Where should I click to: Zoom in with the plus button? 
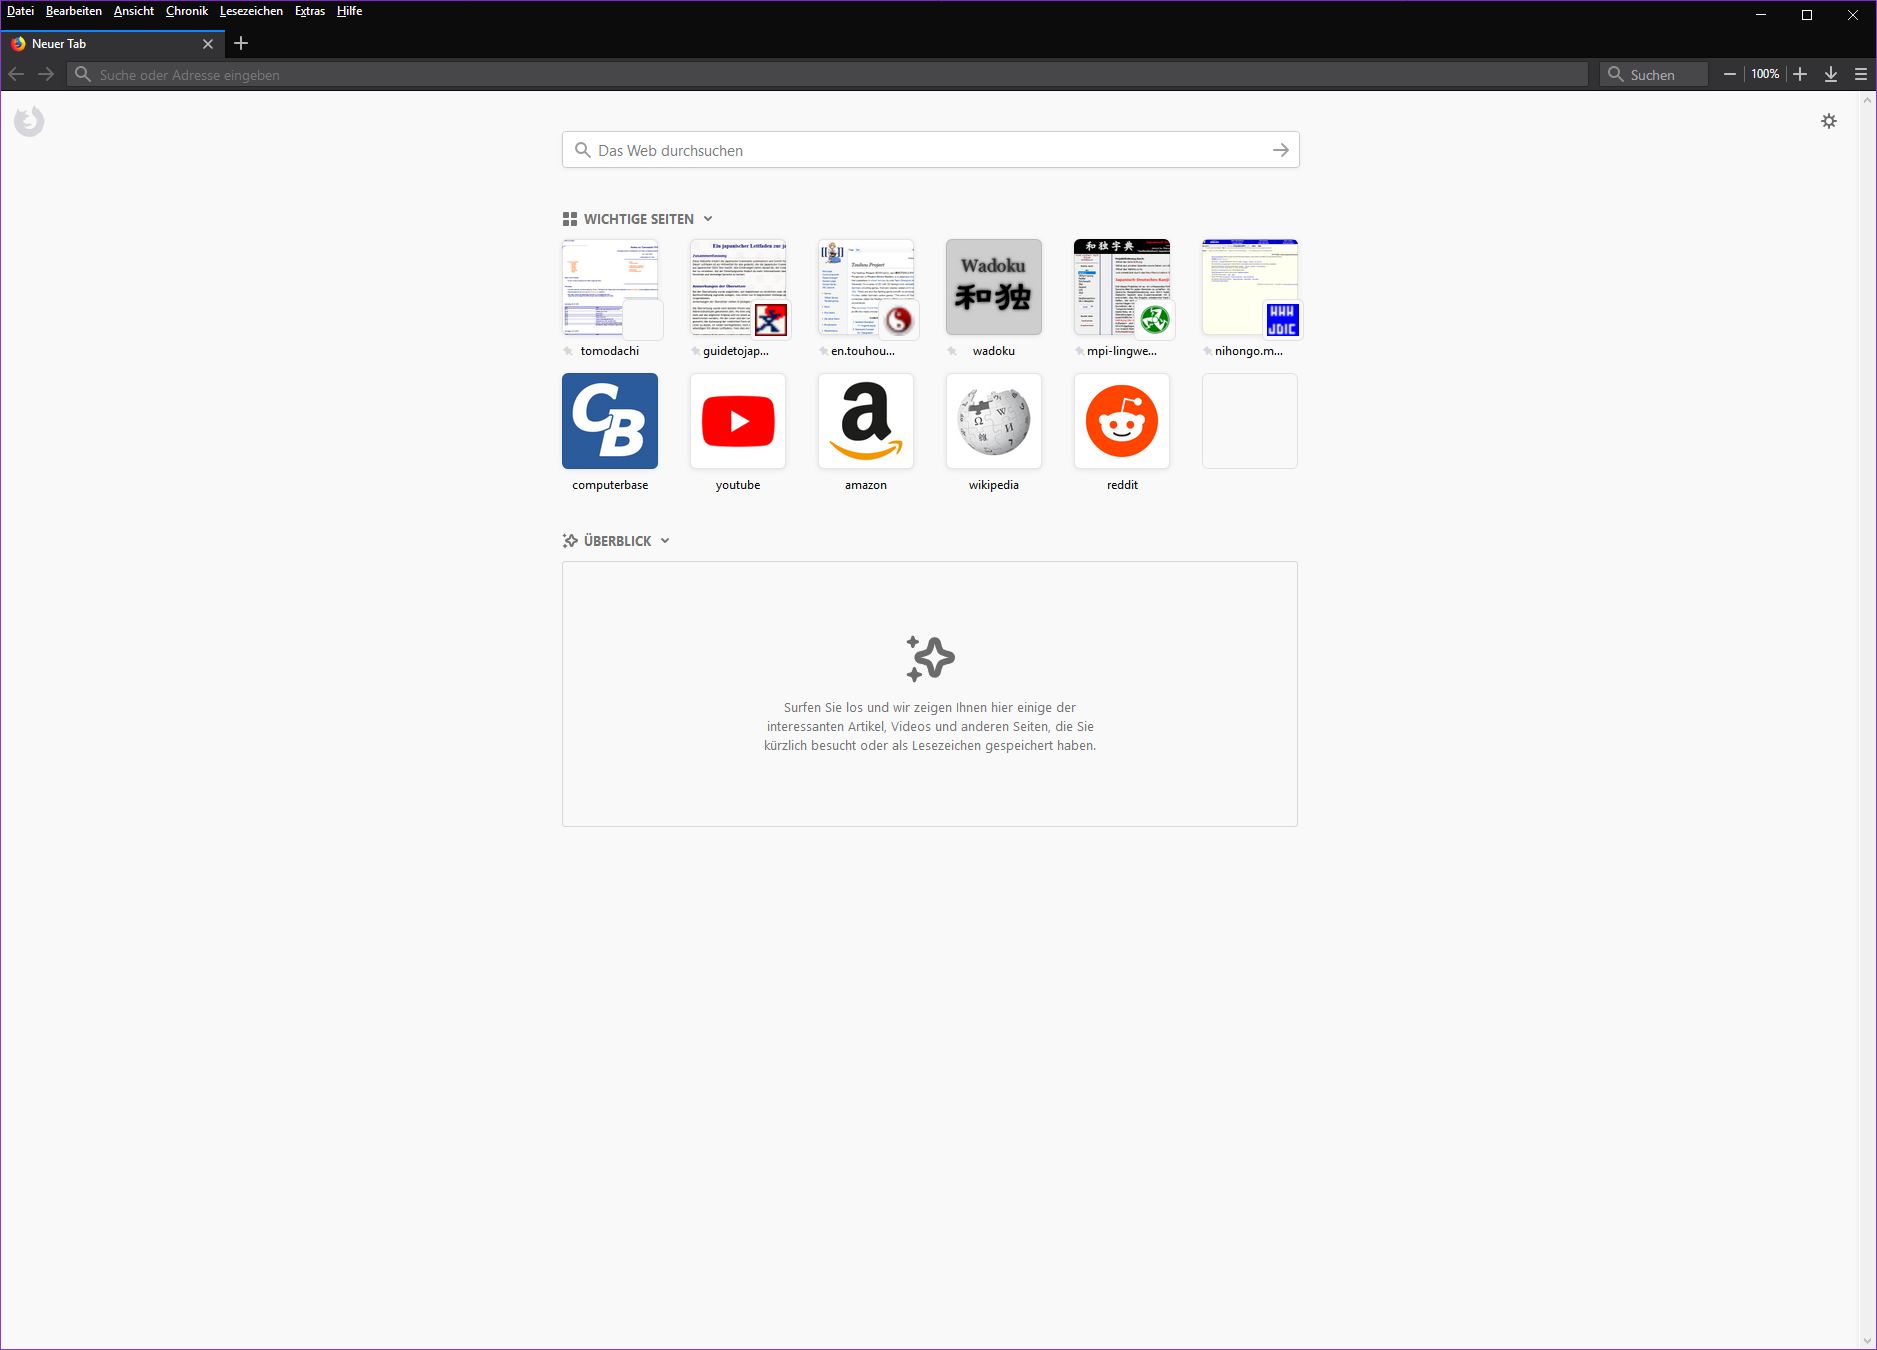1800,74
